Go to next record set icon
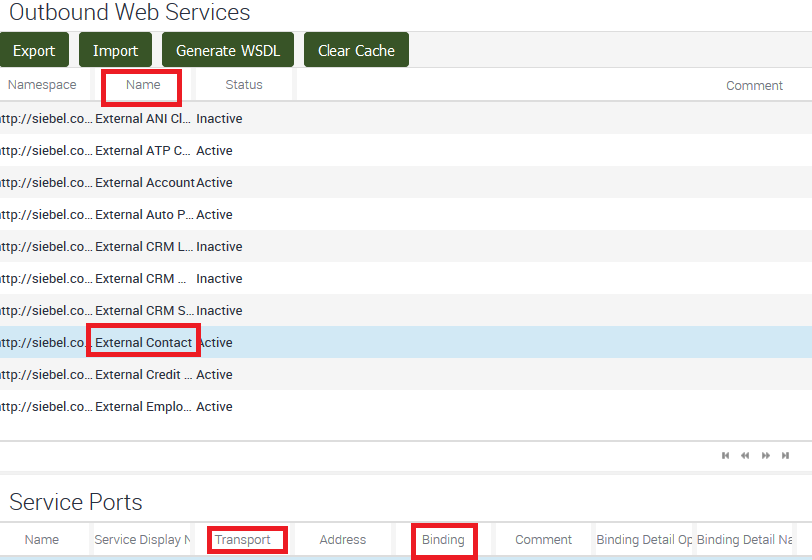 tap(765, 455)
